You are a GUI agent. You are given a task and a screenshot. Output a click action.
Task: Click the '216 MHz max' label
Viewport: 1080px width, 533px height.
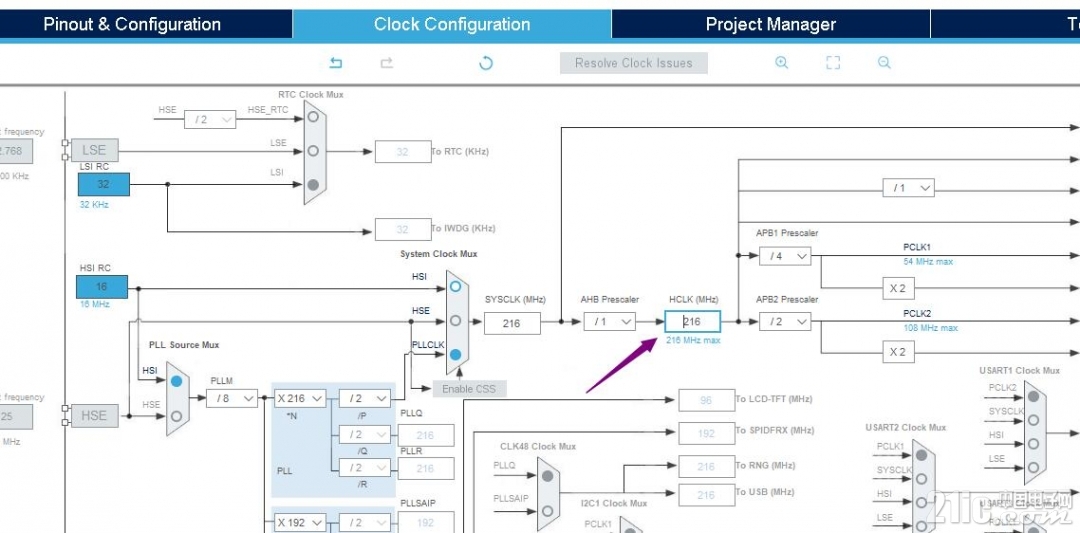click(694, 340)
